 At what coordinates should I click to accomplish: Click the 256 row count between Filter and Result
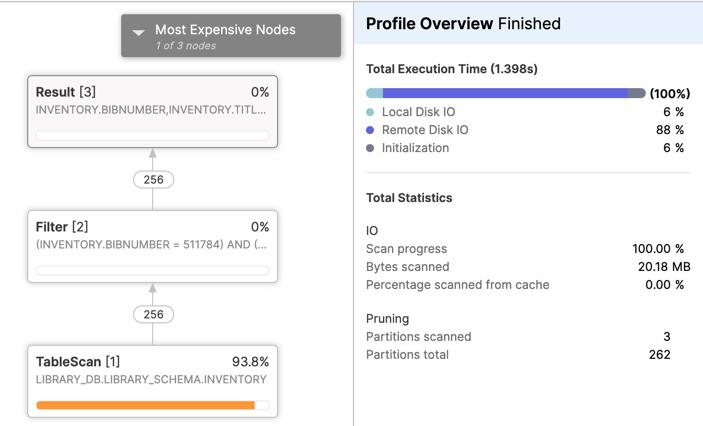pos(153,180)
